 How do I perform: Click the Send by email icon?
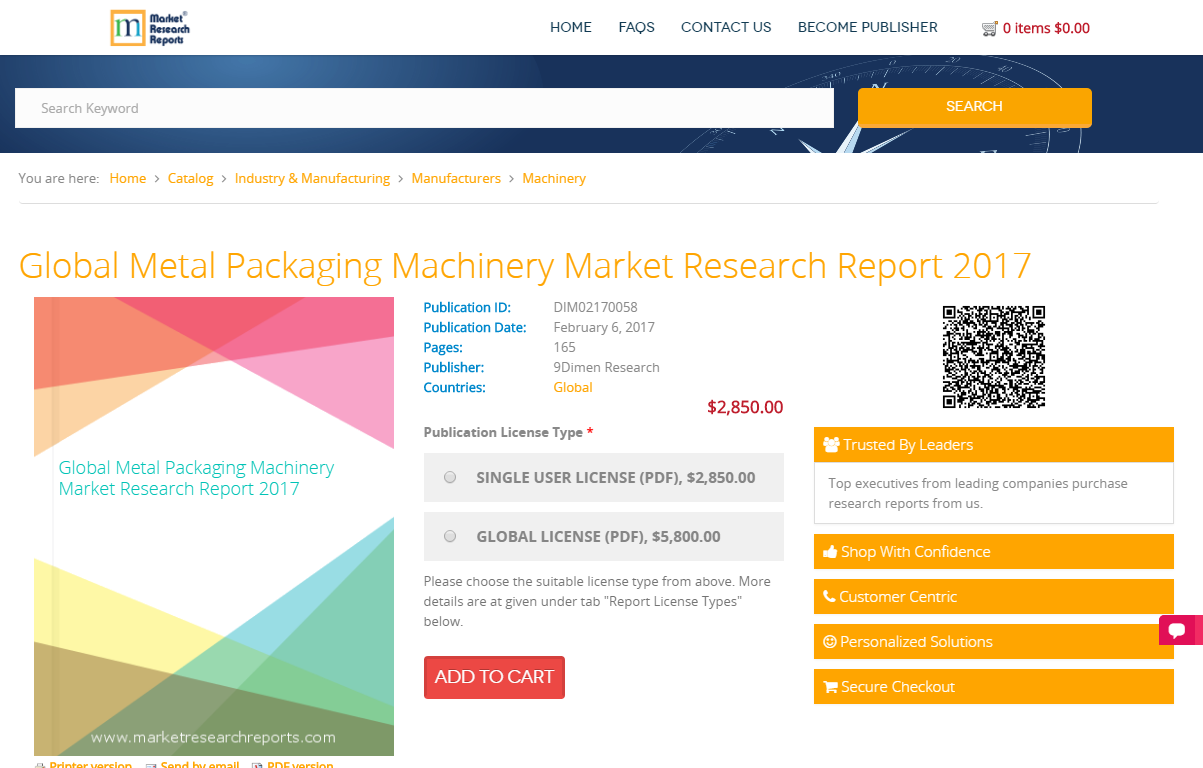coord(150,764)
